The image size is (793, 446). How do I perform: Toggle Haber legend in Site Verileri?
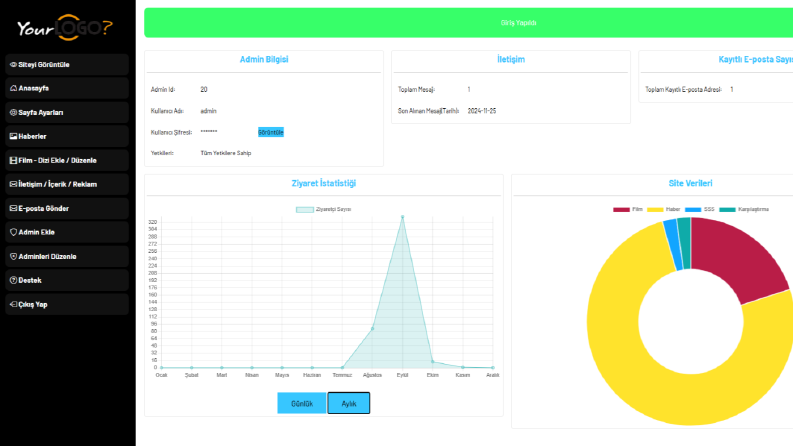point(664,209)
